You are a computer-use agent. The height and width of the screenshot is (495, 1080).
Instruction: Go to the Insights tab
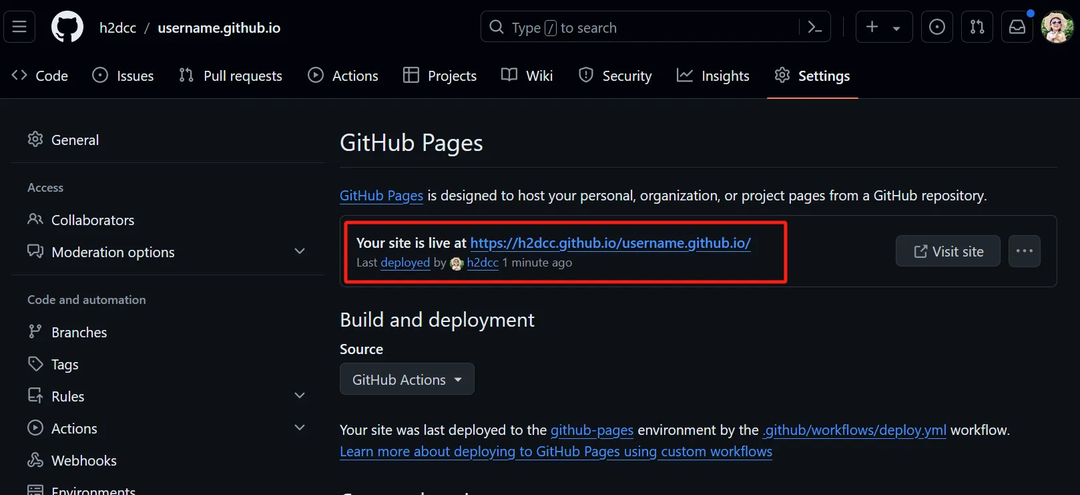click(713, 76)
